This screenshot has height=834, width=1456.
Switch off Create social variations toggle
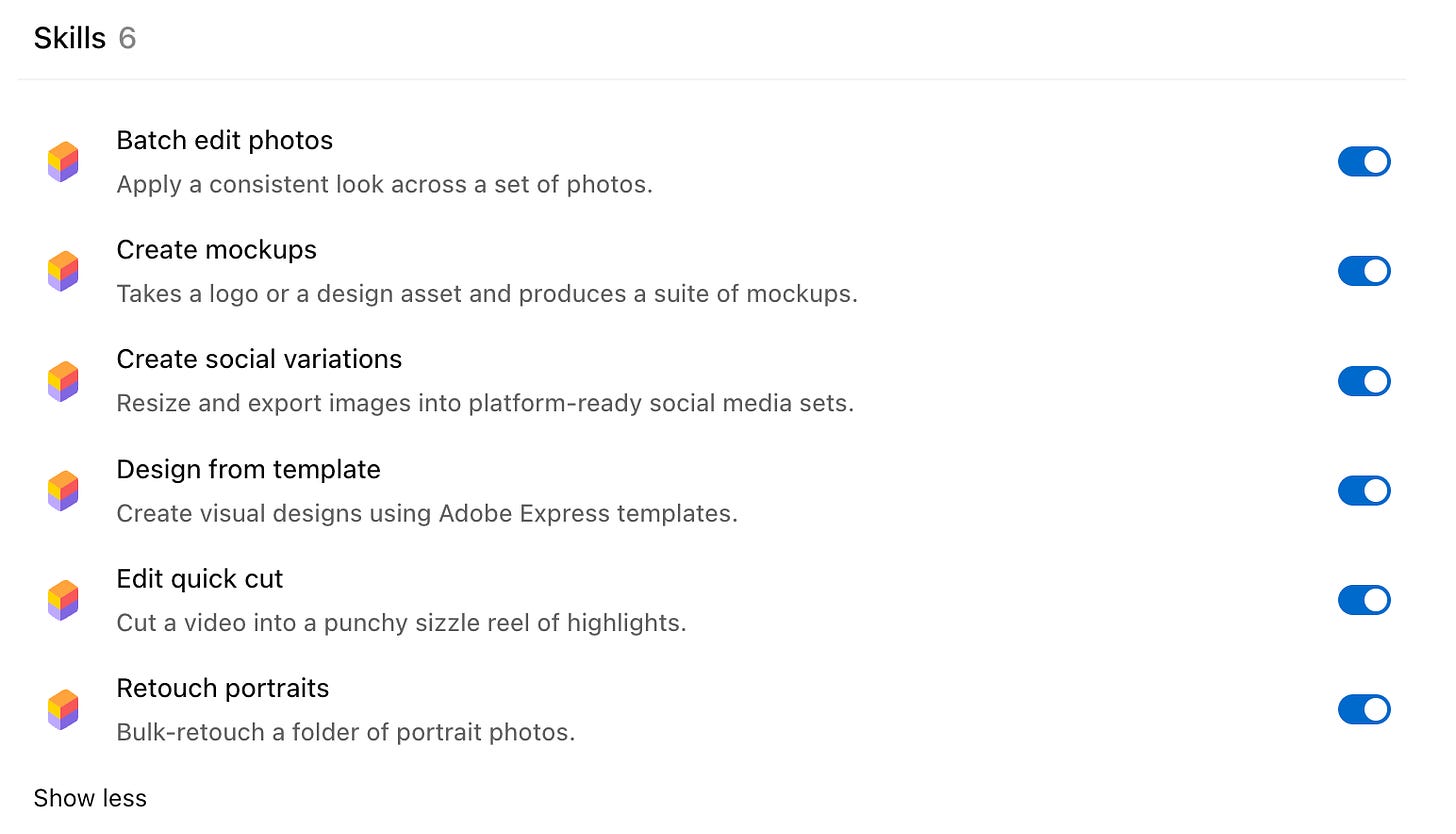1364,381
